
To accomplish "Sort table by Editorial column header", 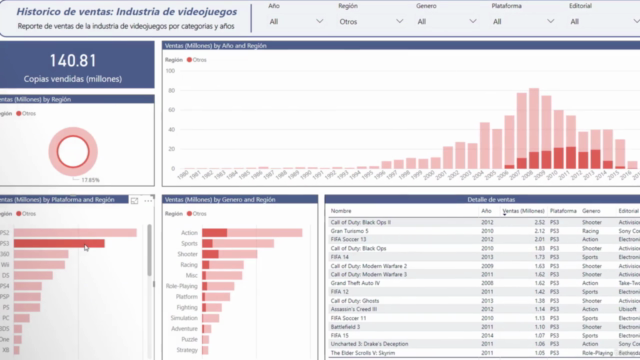I will (629, 211).
